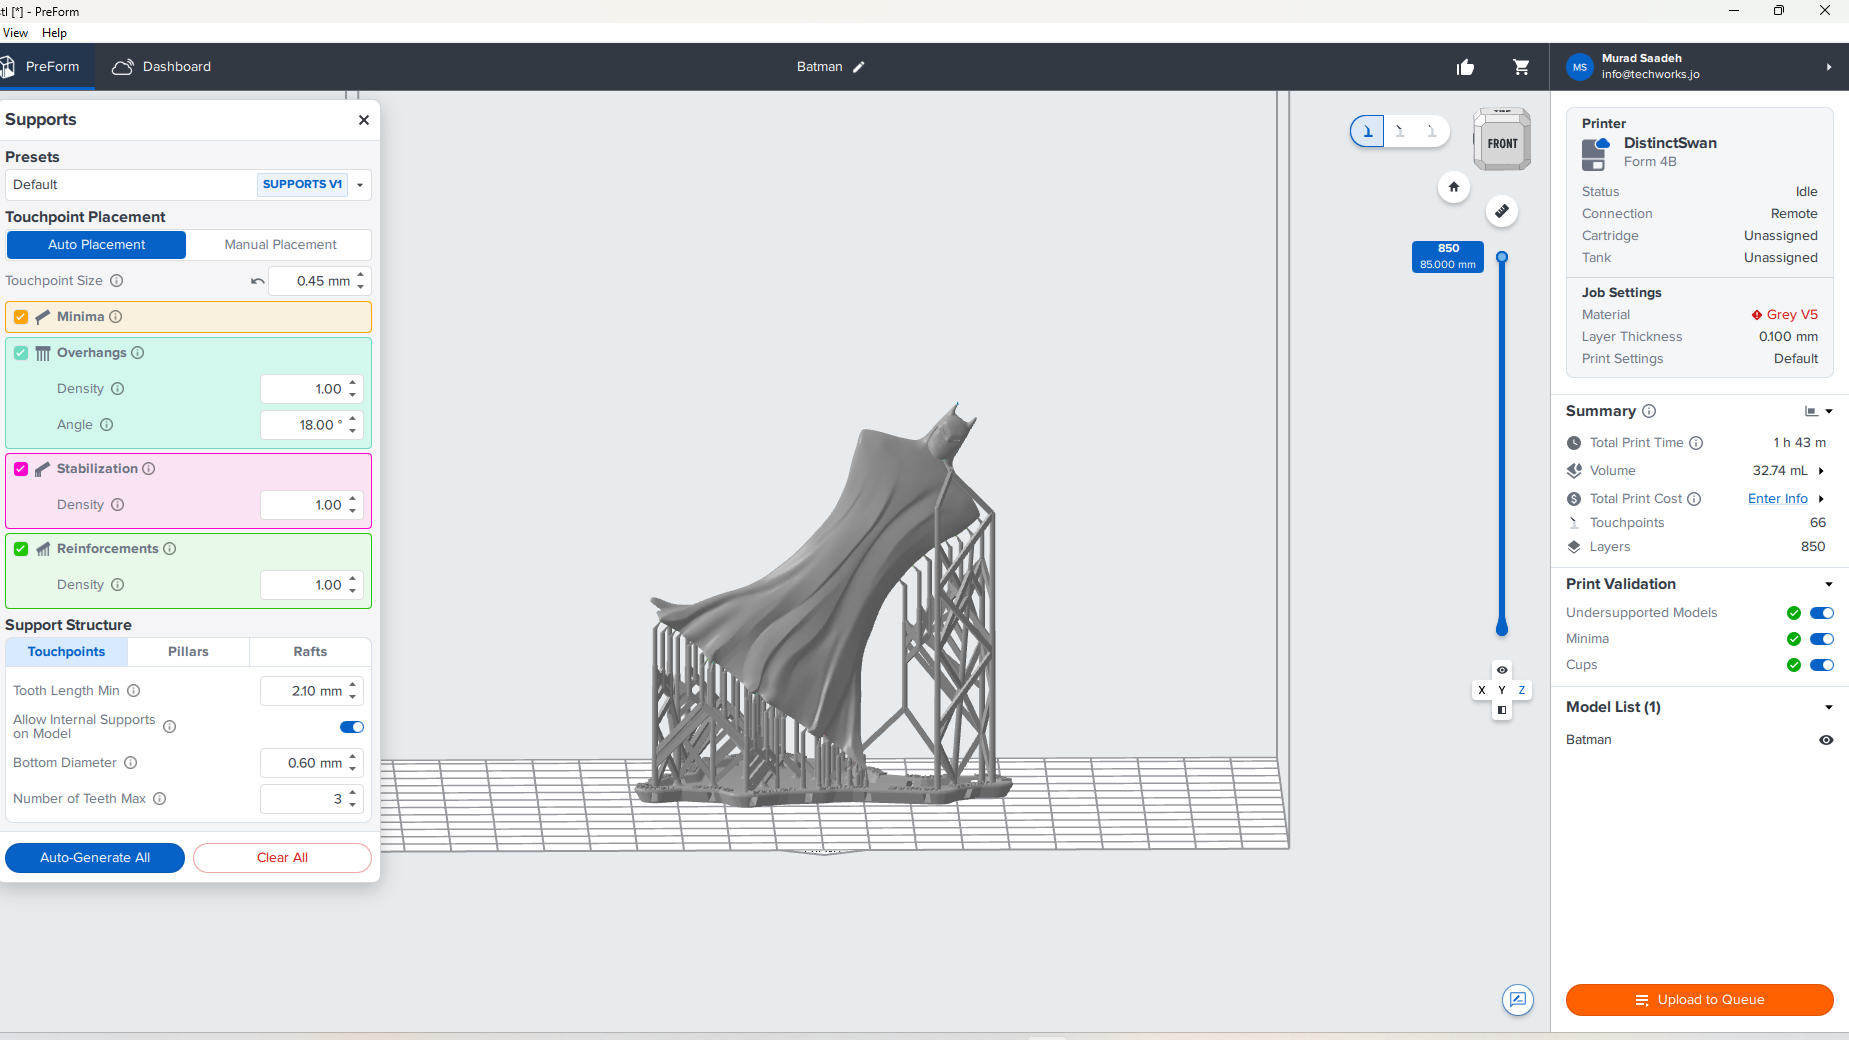Click info icon next to Minima

(116, 317)
